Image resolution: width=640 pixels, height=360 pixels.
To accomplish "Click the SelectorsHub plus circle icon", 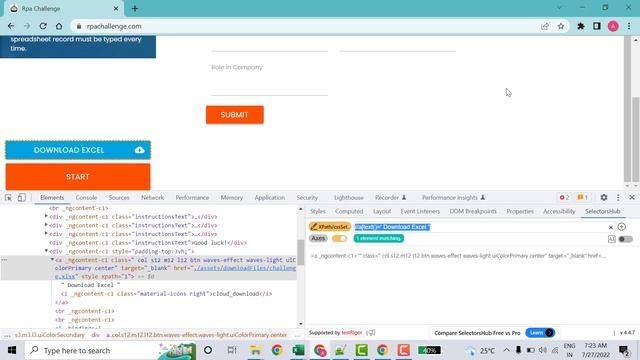I will (x=622, y=227).
